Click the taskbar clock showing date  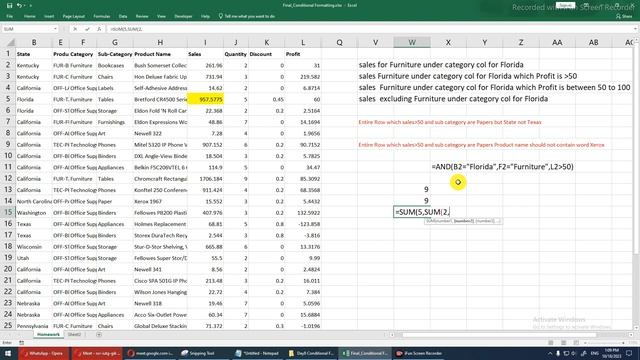611,353
